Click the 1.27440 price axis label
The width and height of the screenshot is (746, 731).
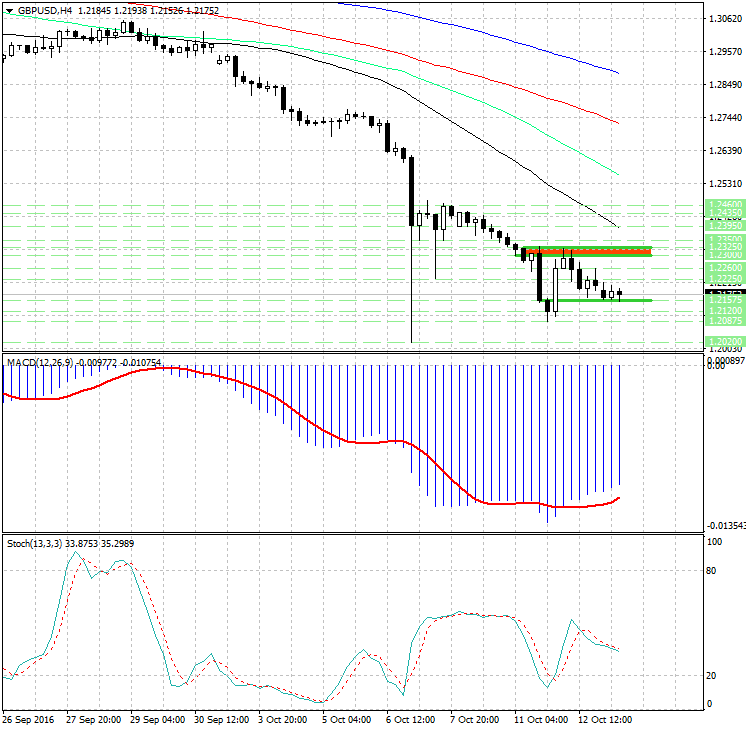[725, 118]
